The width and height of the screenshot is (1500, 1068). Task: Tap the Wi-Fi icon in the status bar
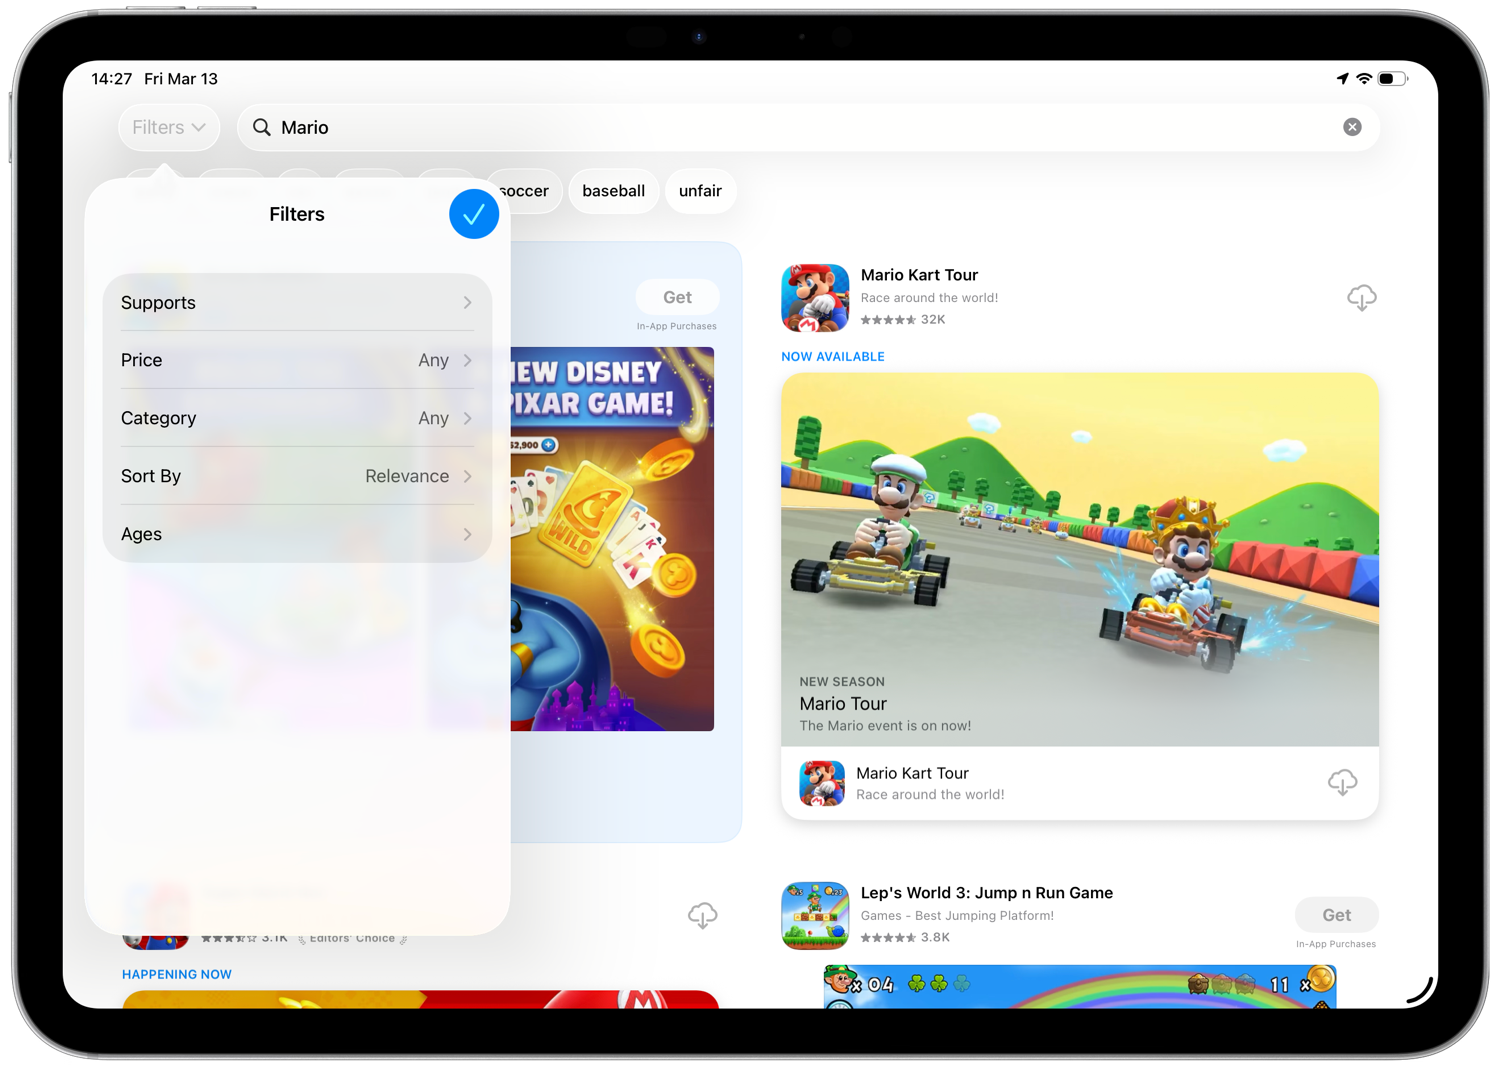1365,78
